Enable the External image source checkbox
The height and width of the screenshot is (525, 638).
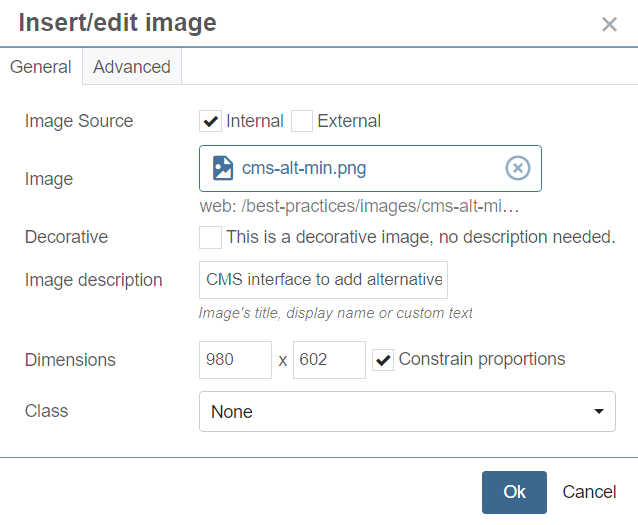(302, 121)
